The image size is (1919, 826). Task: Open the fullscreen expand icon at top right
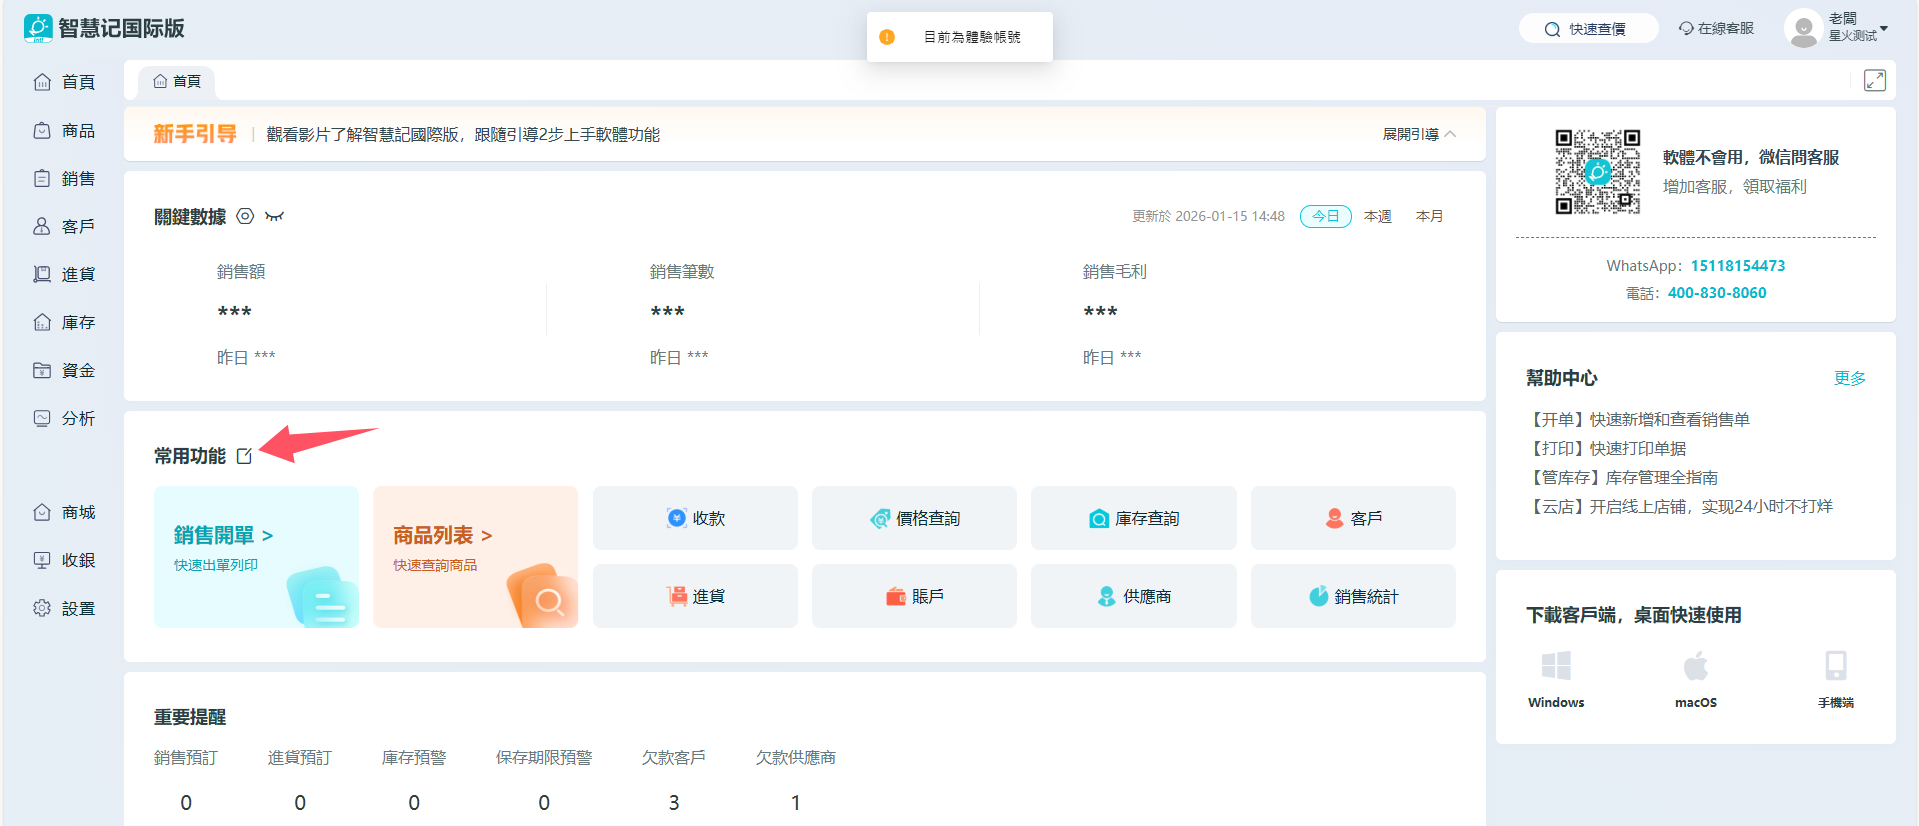point(1874,81)
